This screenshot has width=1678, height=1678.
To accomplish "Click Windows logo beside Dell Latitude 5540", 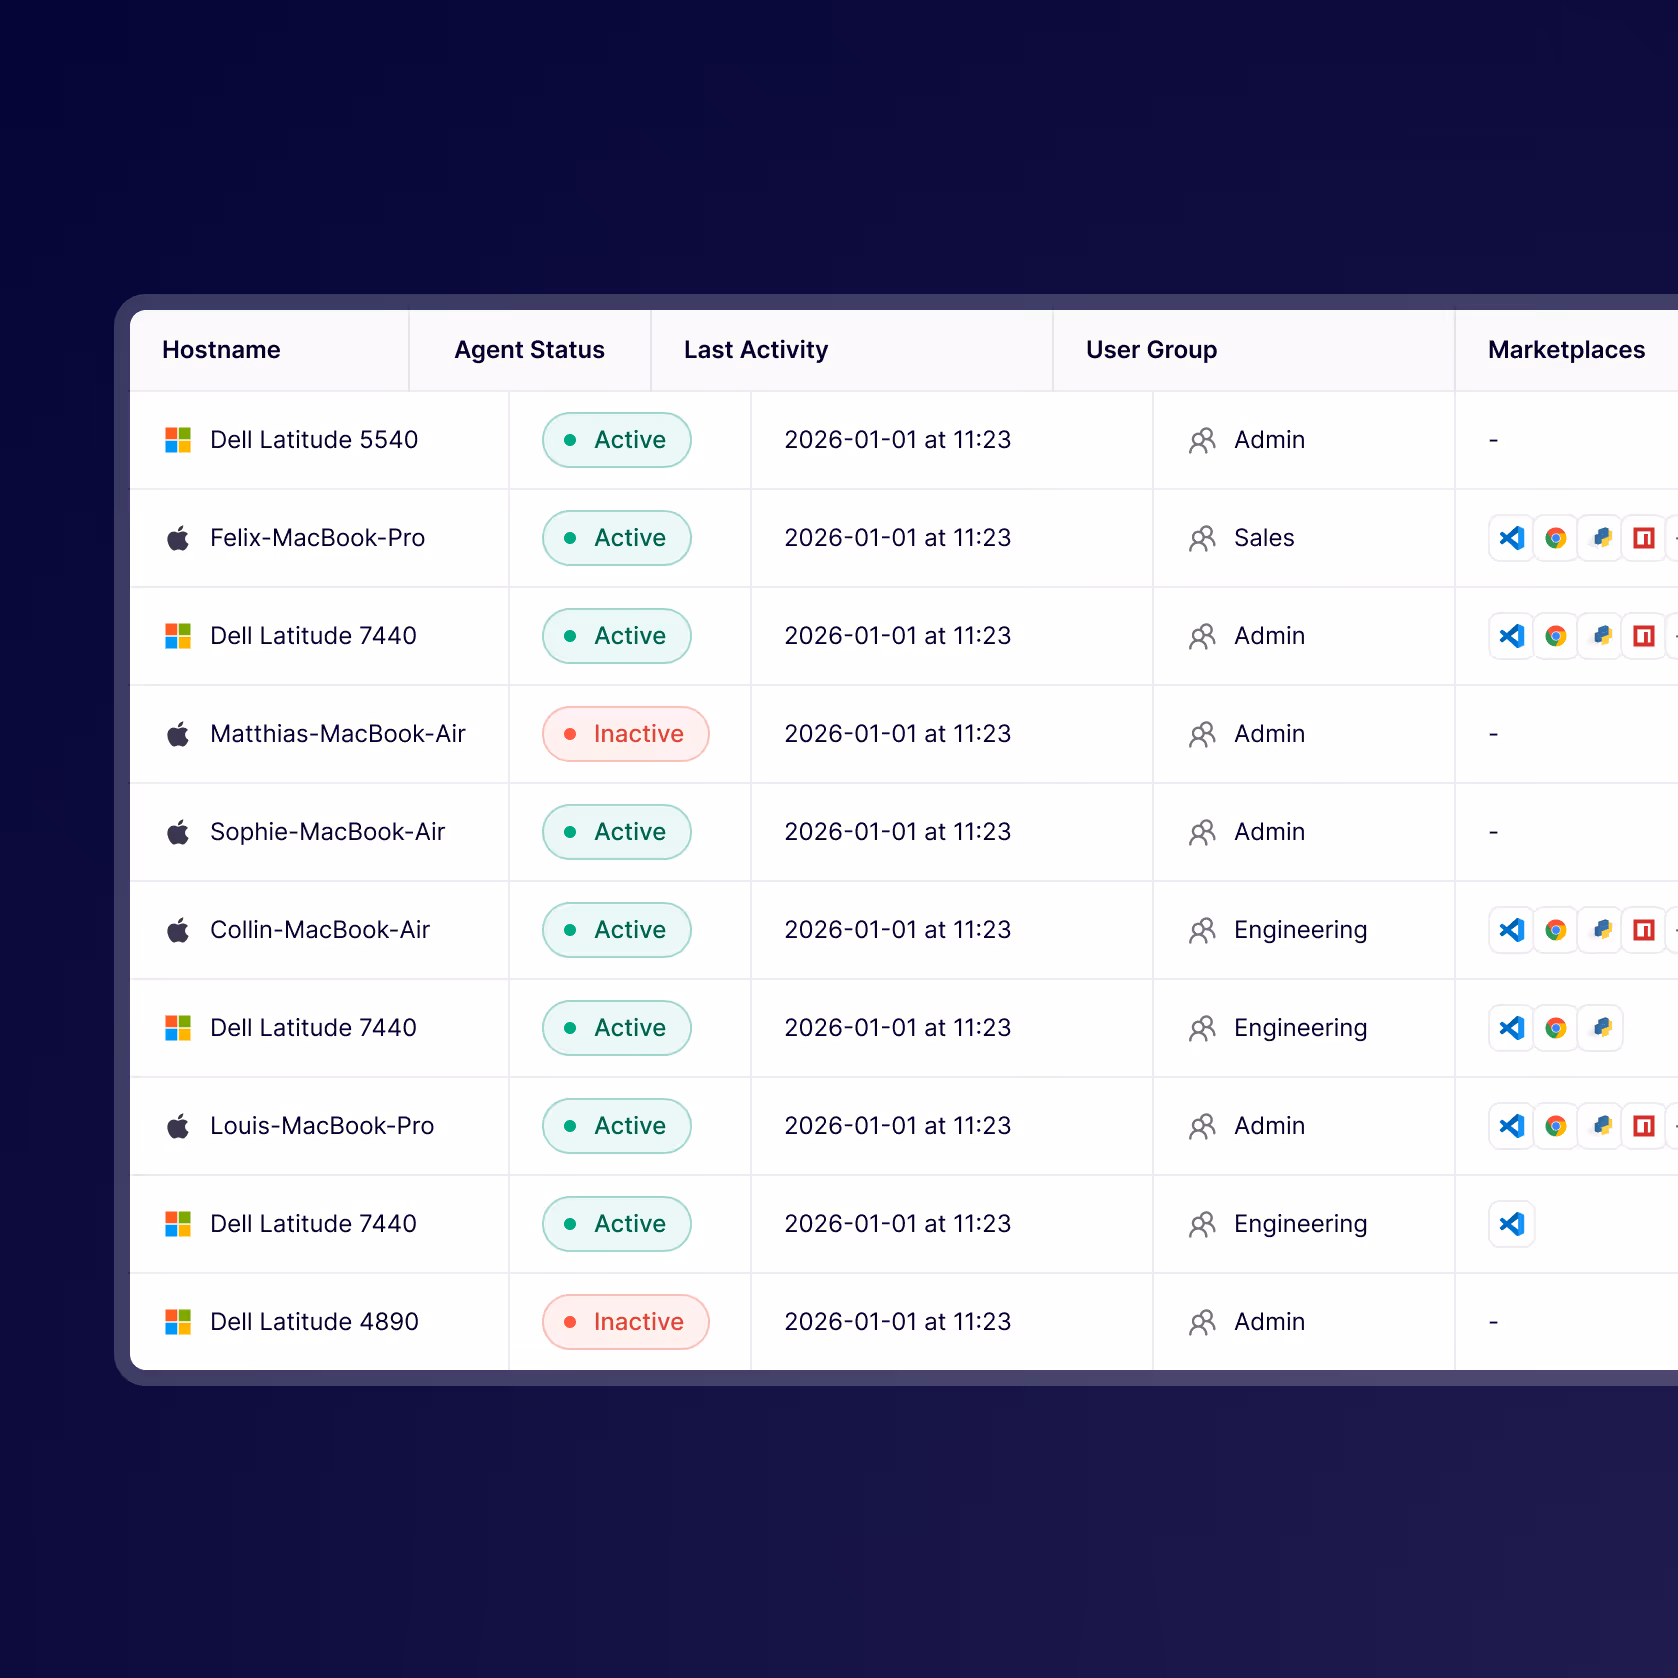I will pos(178,440).
